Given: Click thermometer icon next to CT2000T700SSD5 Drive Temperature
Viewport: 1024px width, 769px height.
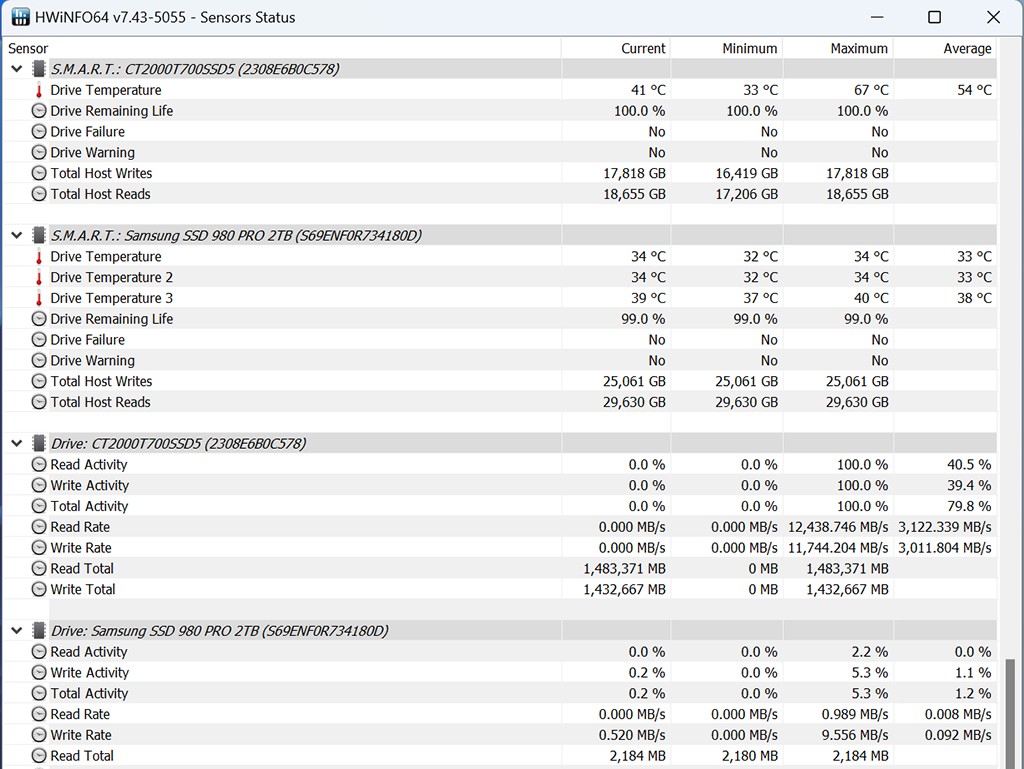Looking at the screenshot, I should click(x=39, y=90).
